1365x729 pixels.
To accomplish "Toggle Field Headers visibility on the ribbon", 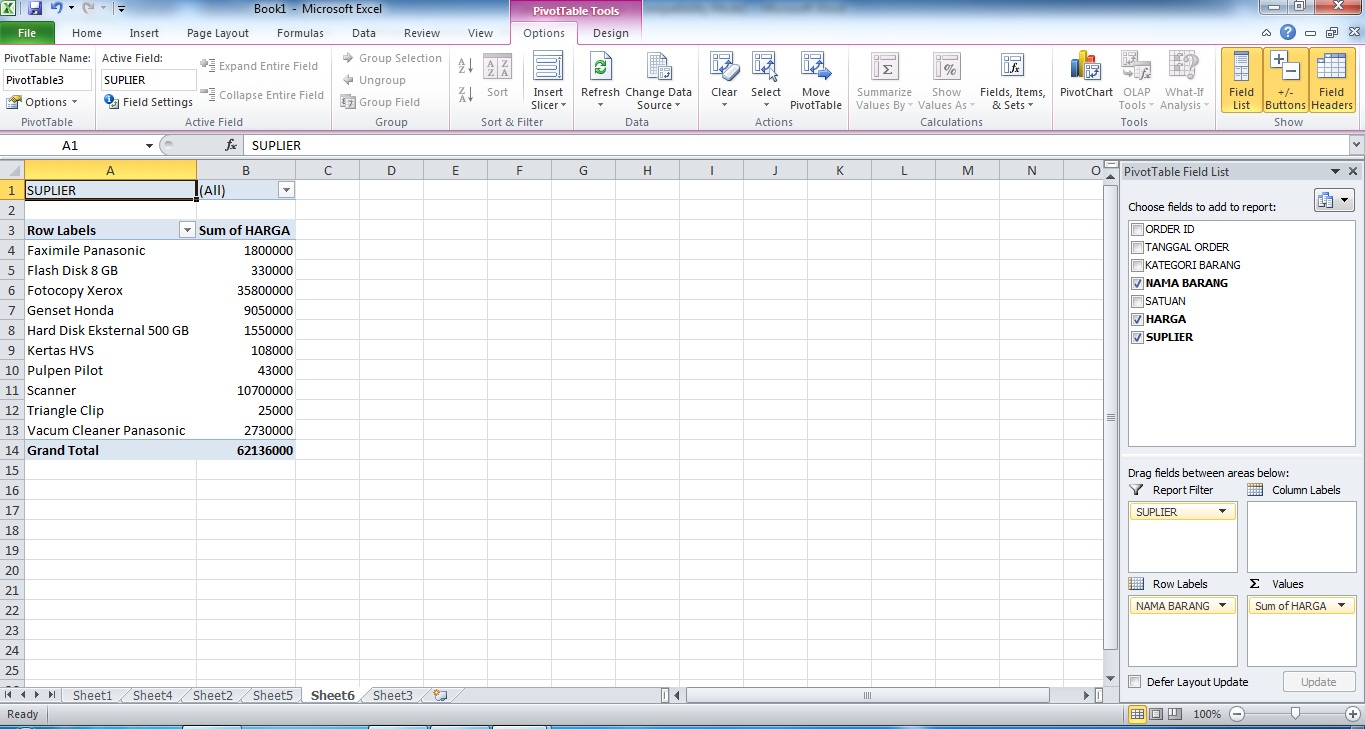I will (1331, 80).
